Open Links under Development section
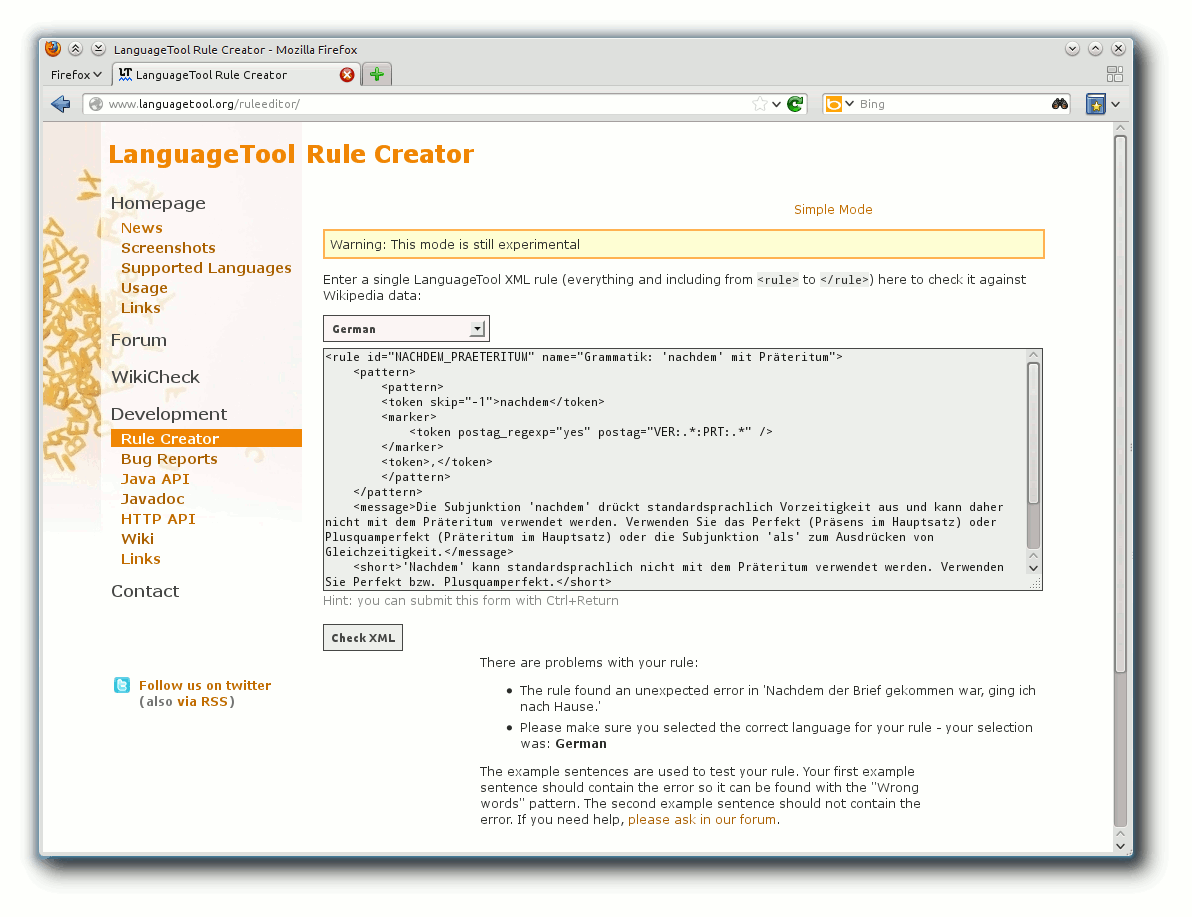The image size is (1192, 917). pyautogui.click(x=141, y=559)
